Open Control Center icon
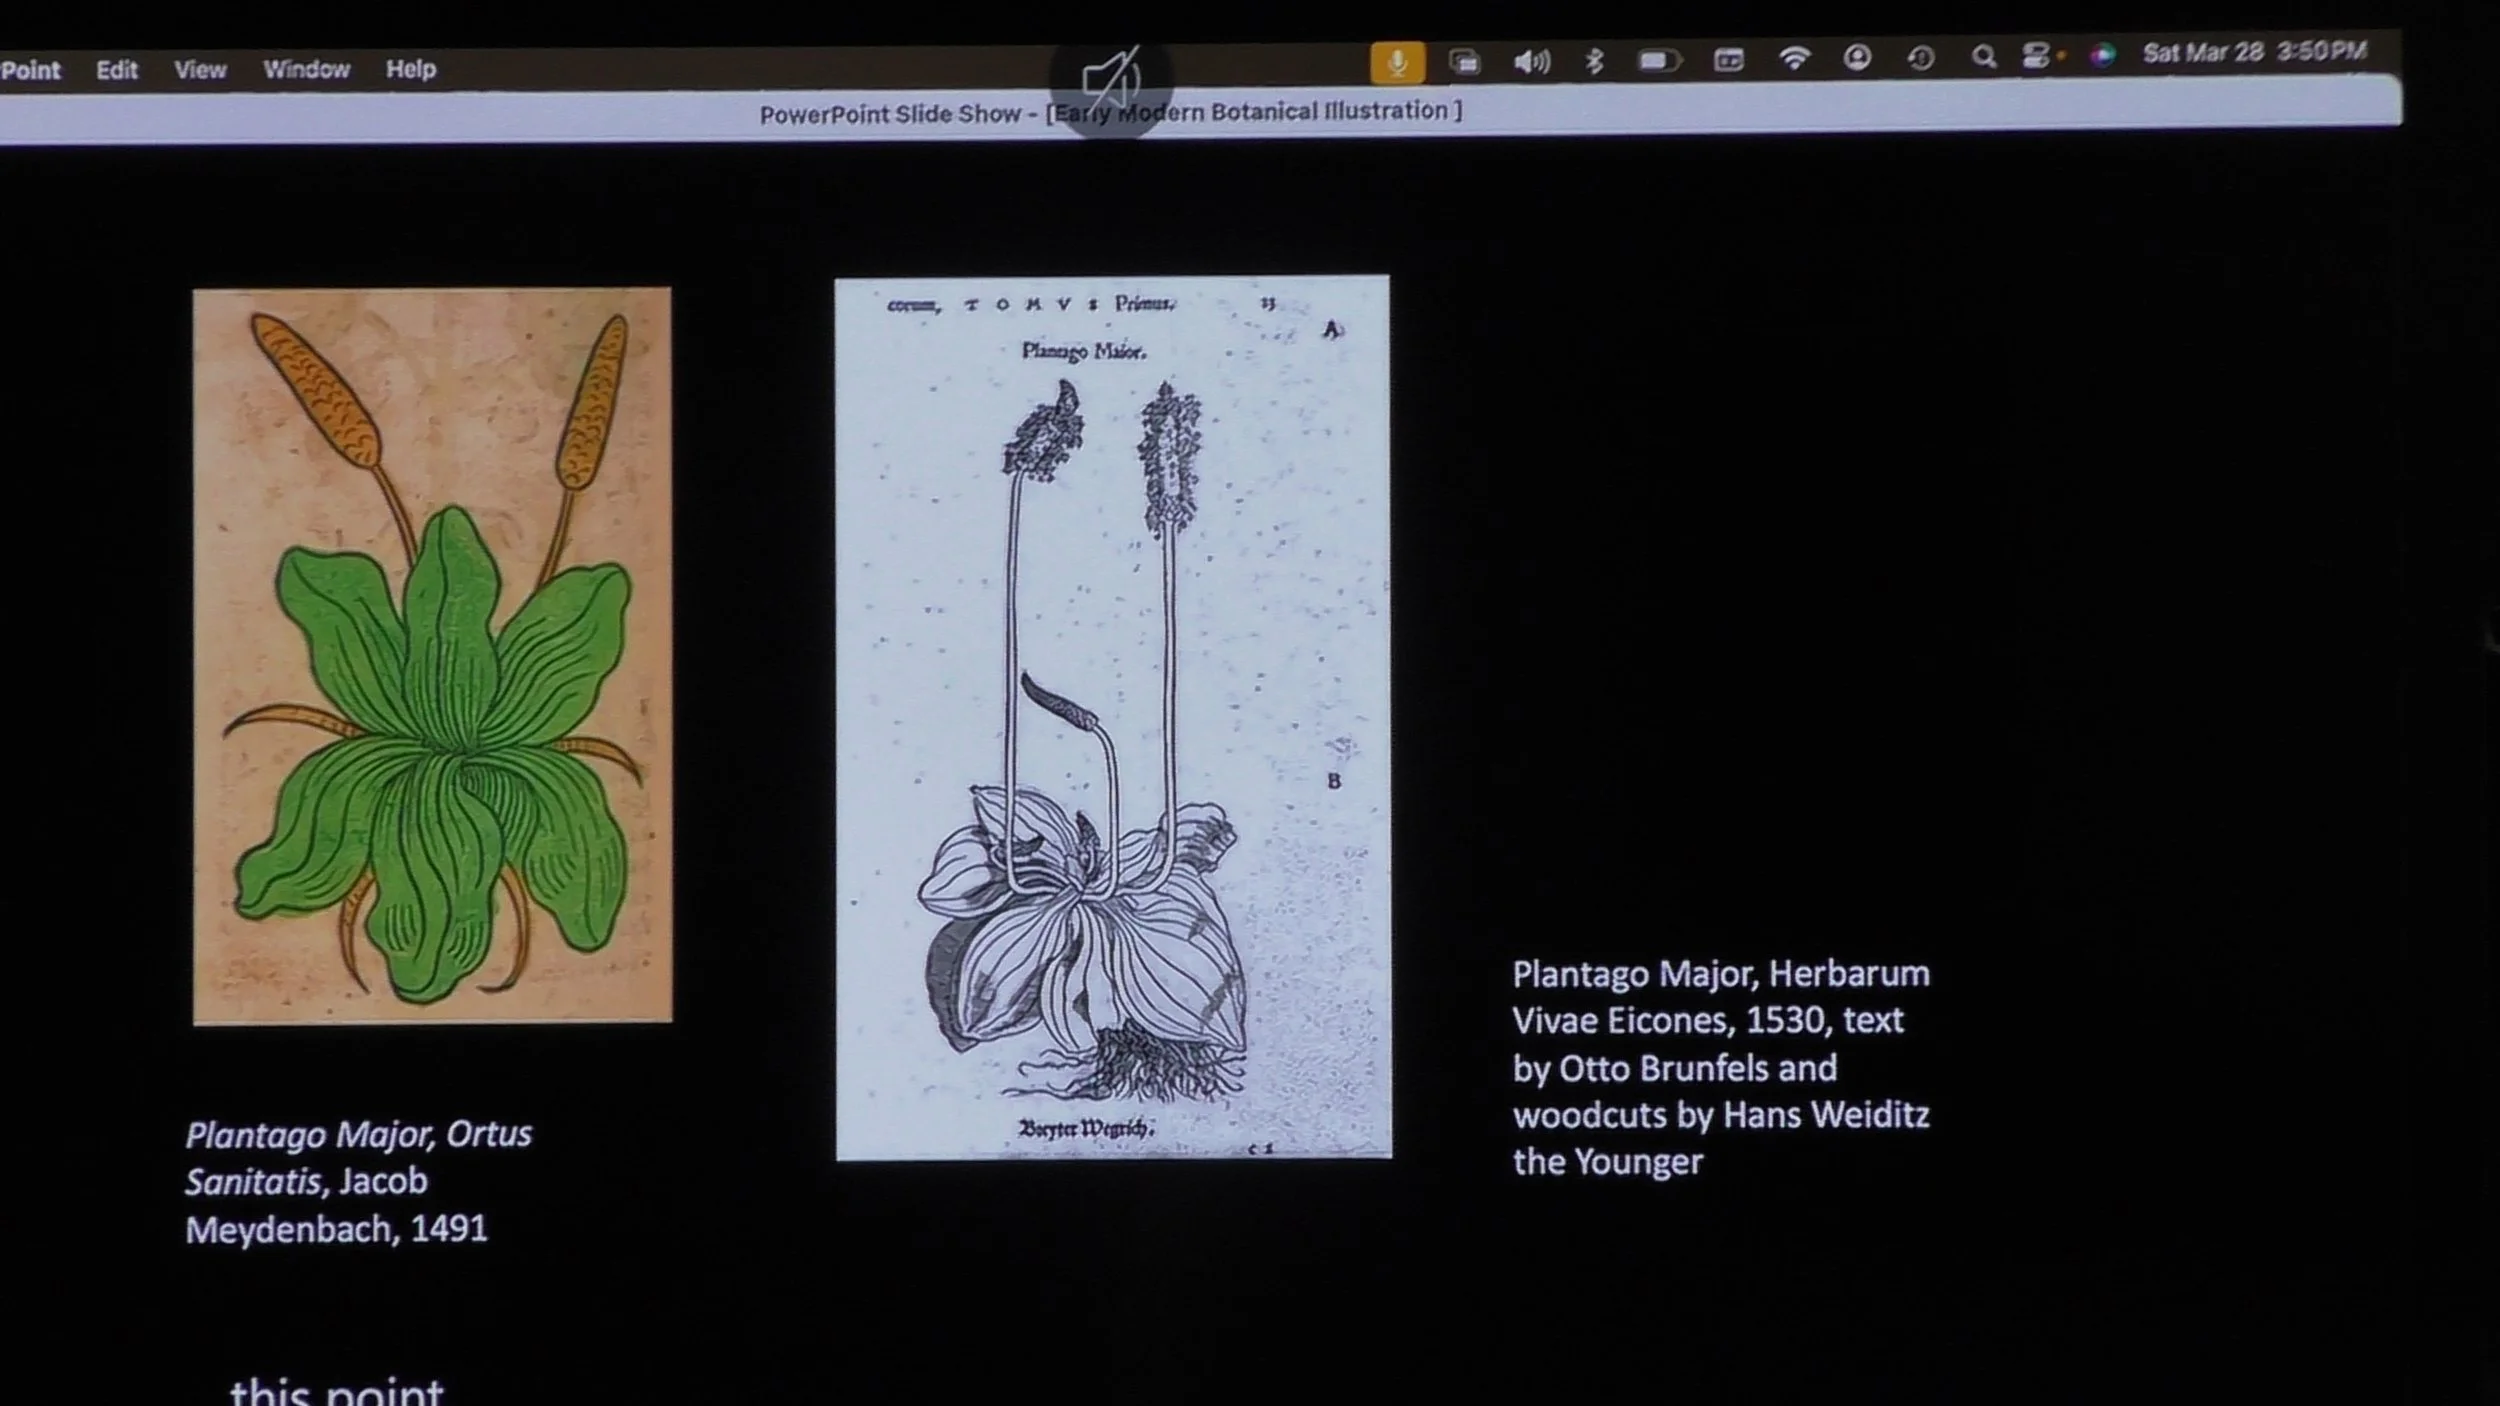 2036,56
